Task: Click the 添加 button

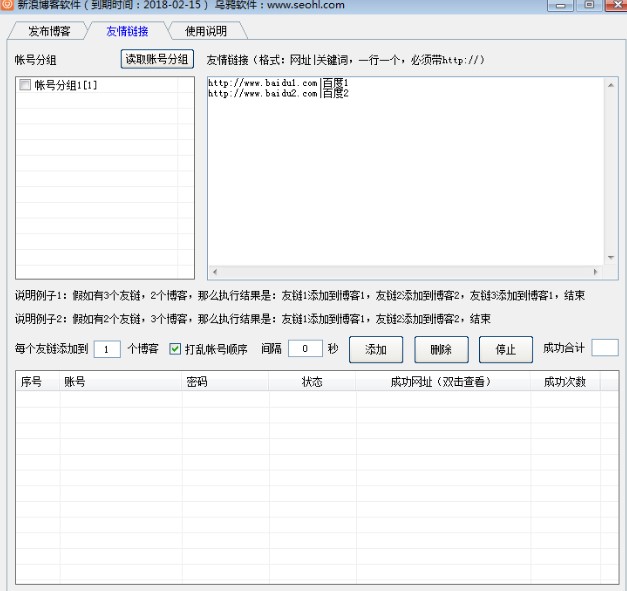Action: point(375,349)
